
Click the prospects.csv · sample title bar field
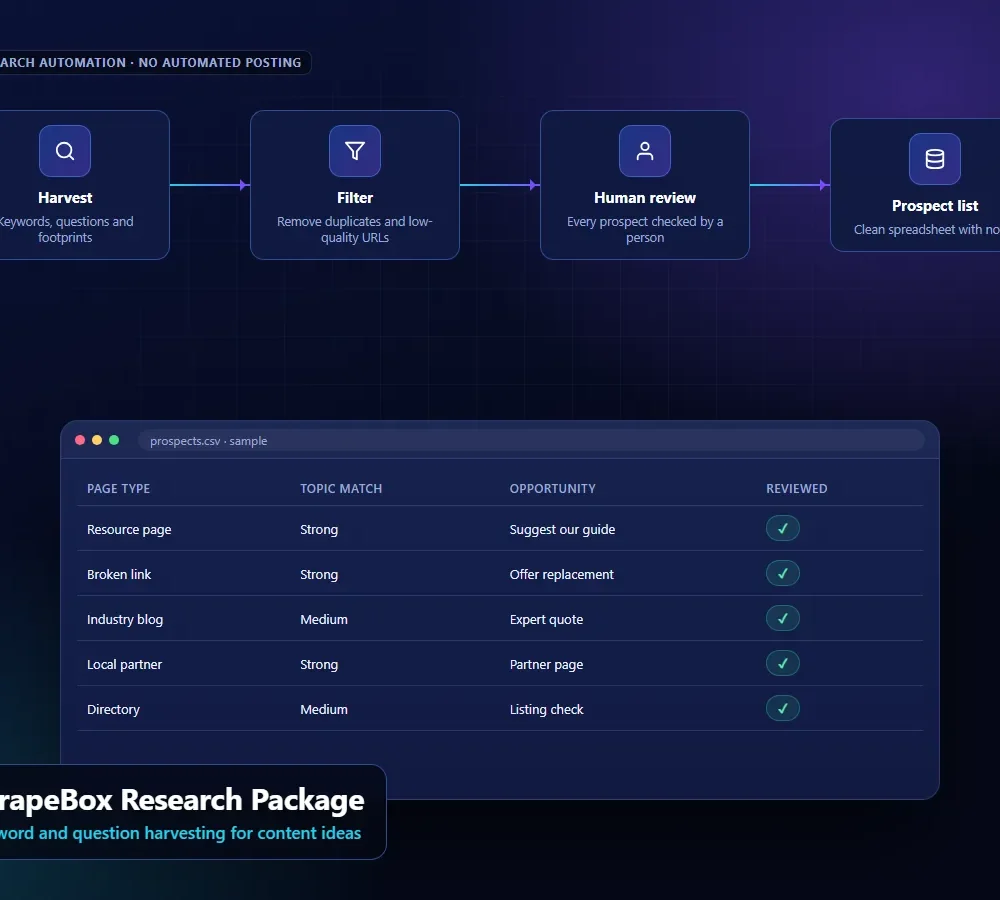[x=531, y=441]
